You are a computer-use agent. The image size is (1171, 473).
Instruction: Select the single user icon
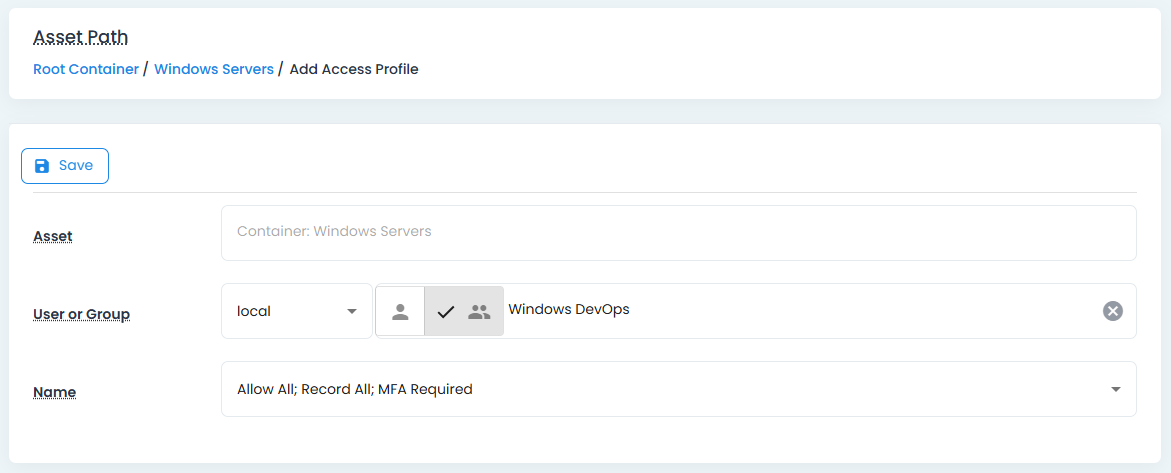pos(400,311)
